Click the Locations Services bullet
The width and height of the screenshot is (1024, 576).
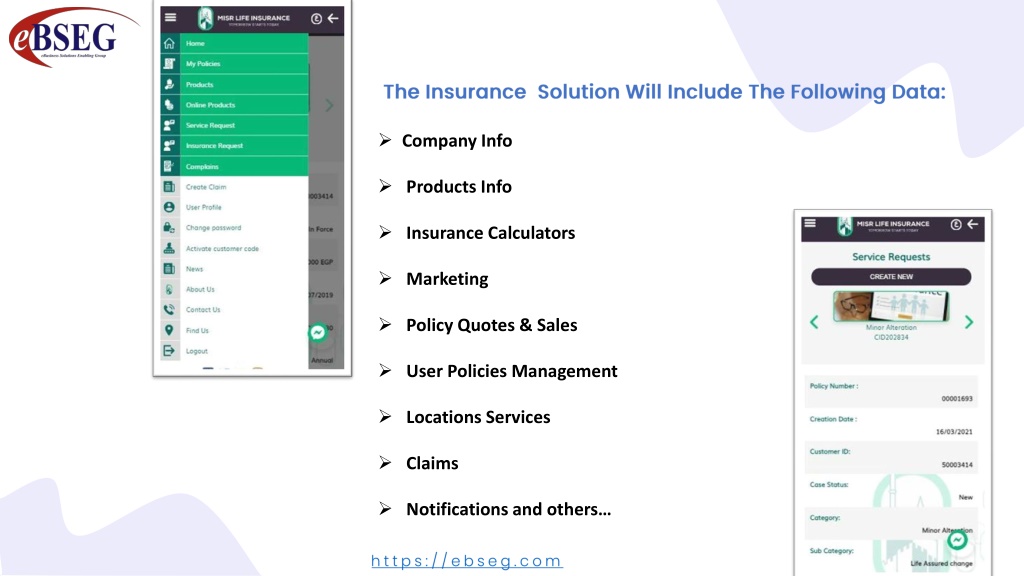(x=478, y=417)
